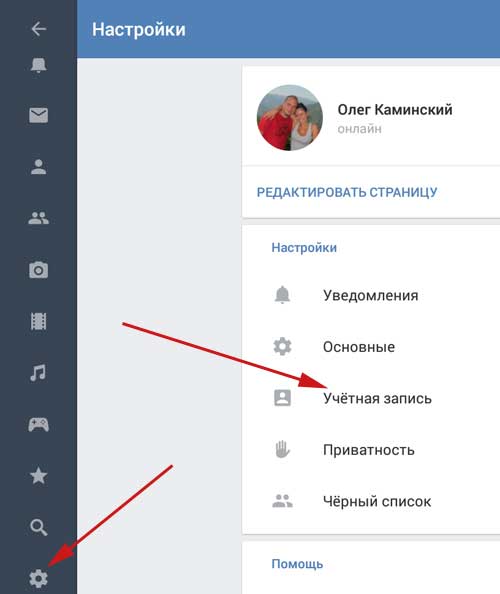Open search magnifier icon in sidebar

(39, 527)
